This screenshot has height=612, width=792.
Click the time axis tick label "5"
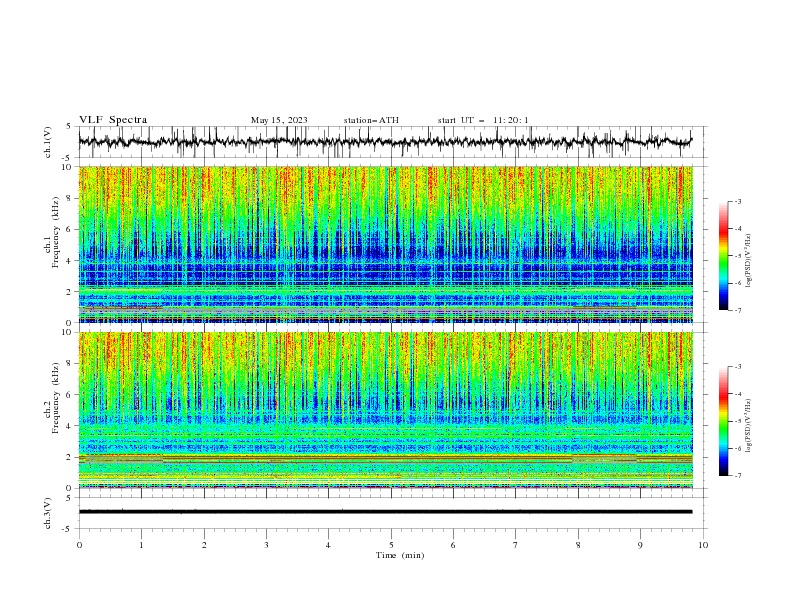tap(391, 545)
